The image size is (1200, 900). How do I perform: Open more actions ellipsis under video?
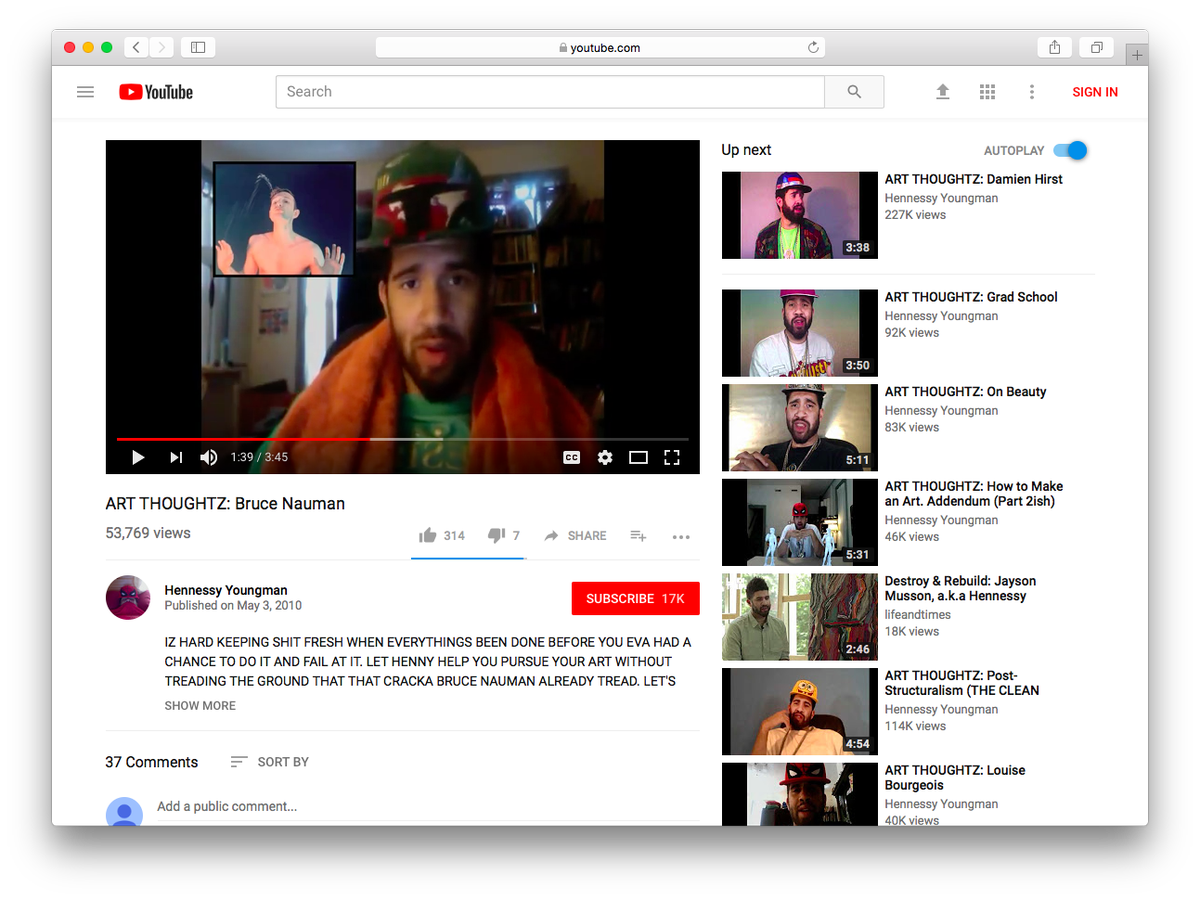[x=681, y=537]
